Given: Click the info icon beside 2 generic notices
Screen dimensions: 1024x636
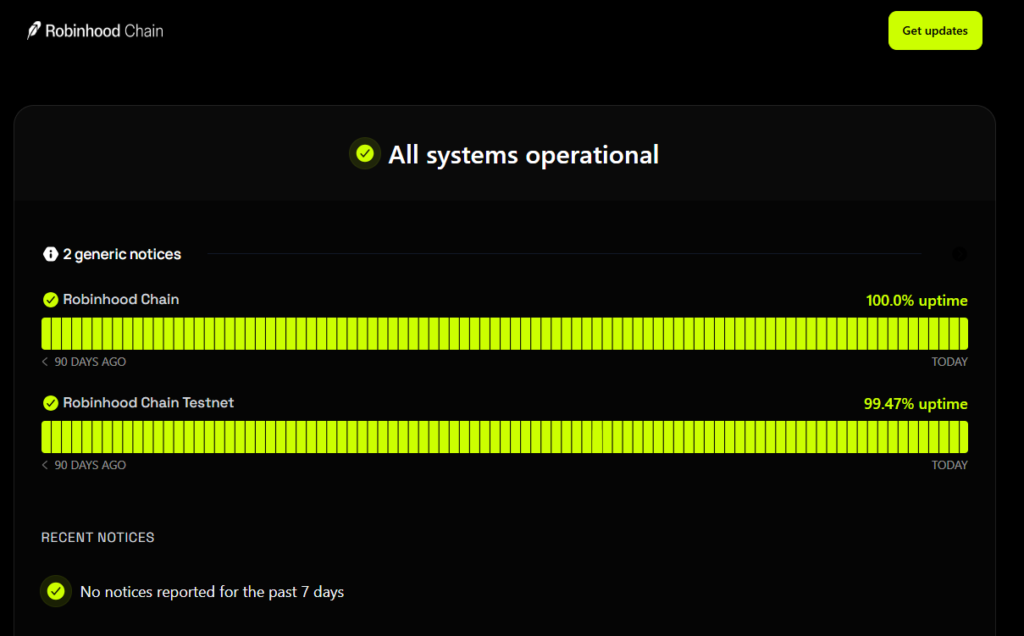Looking at the screenshot, I should pyautogui.click(x=50, y=254).
